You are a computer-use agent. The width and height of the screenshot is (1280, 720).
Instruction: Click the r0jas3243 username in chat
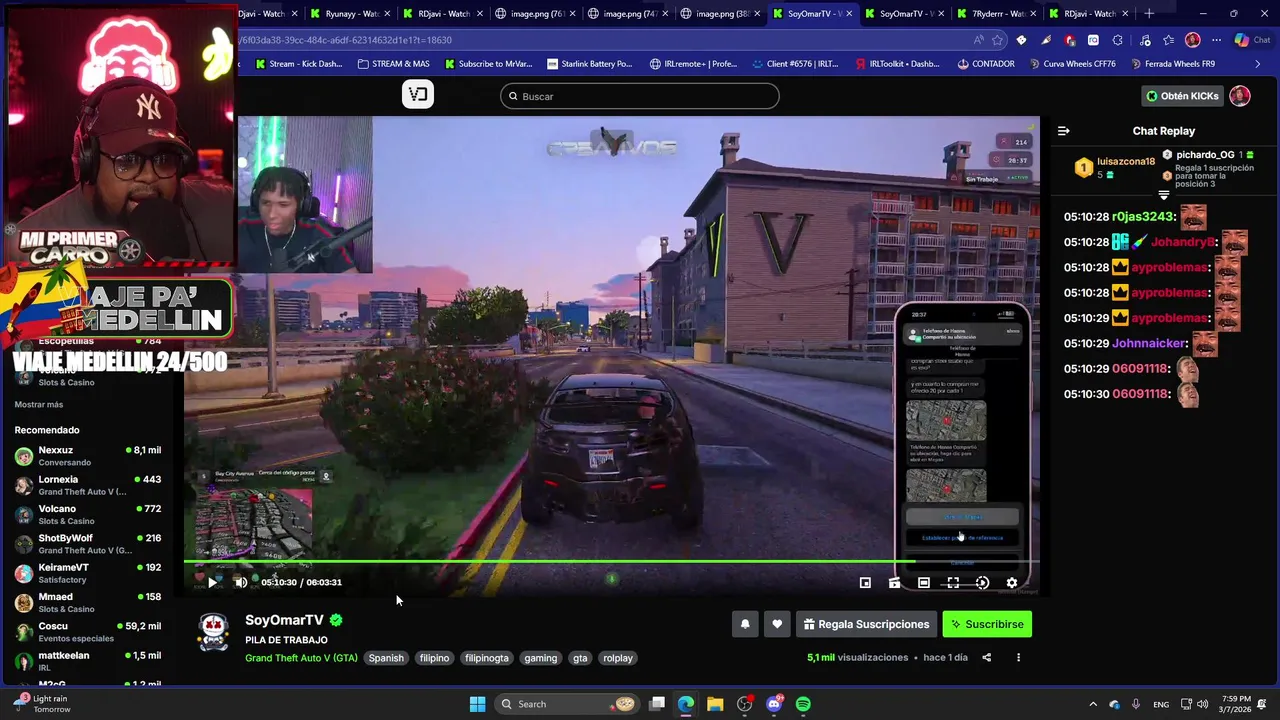[x=1140, y=217]
